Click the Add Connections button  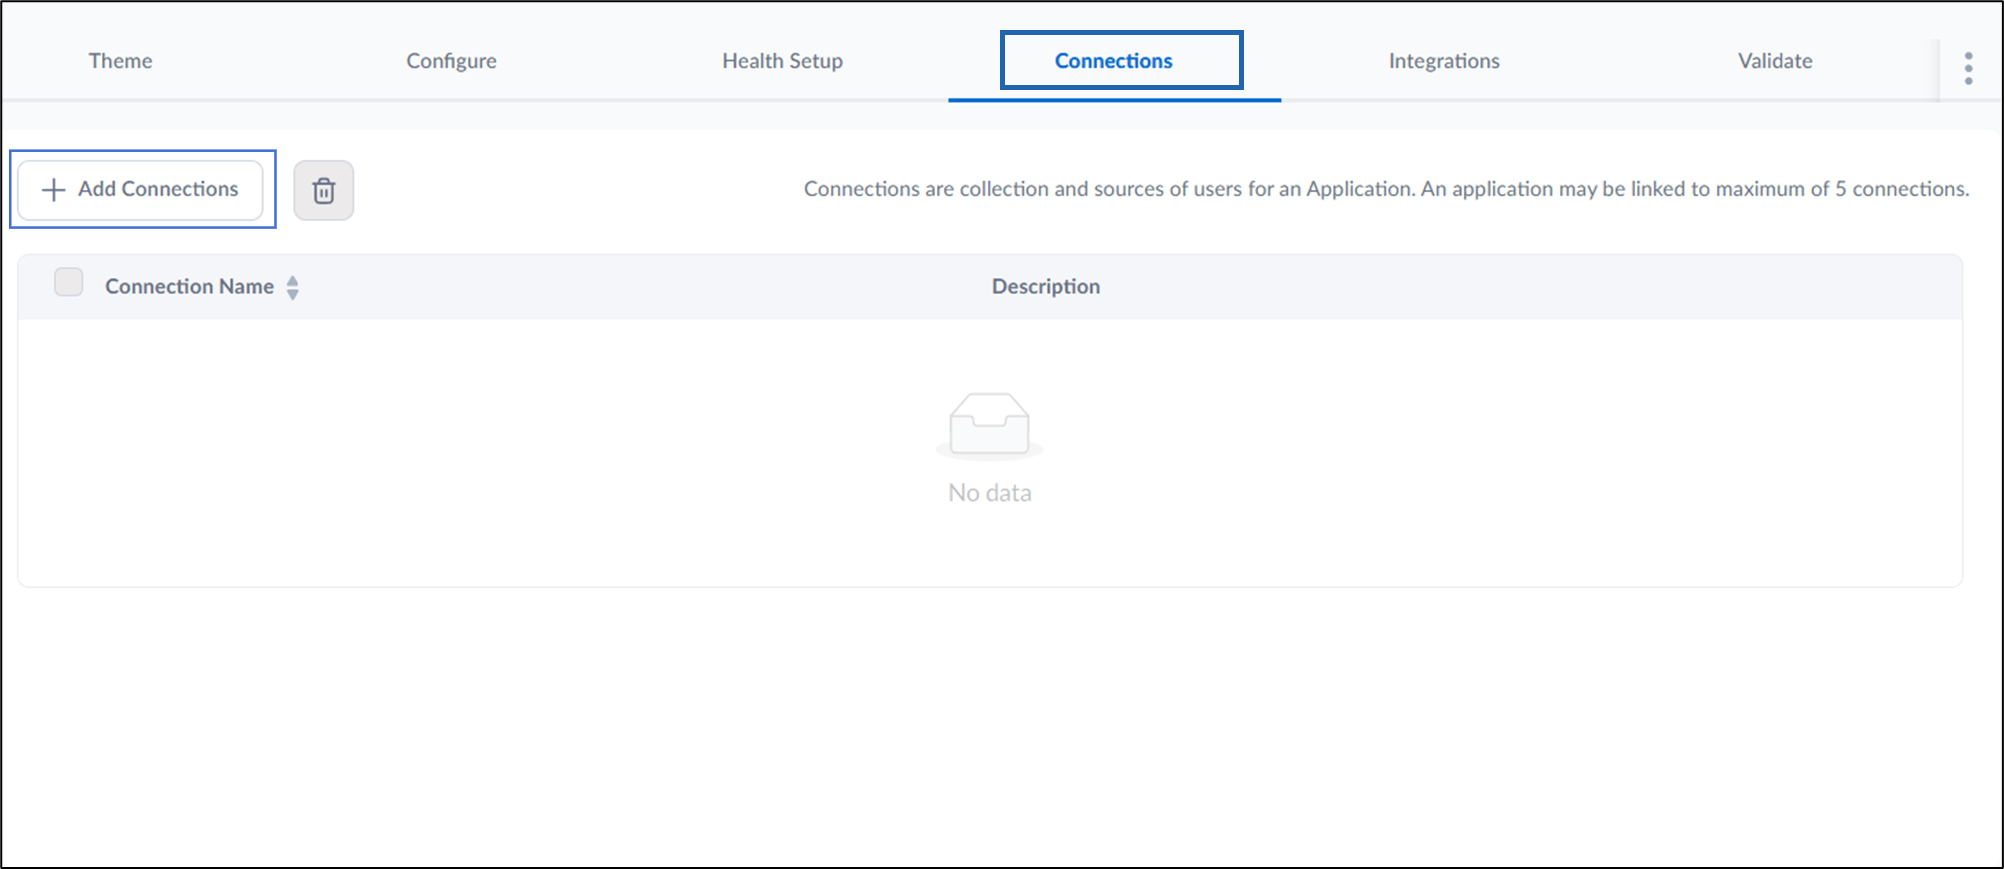coord(140,189)
